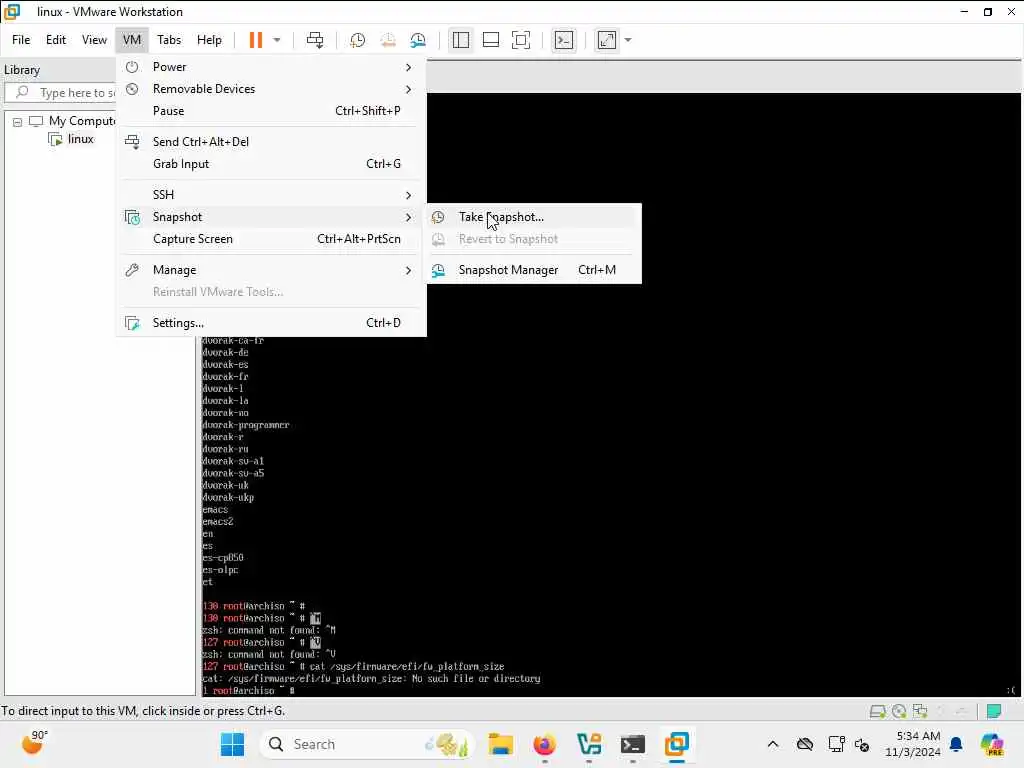The width and height of the screenshot is (1024, 768).
Task: Open the clock showing 5:34 AM
Action: 912,744
